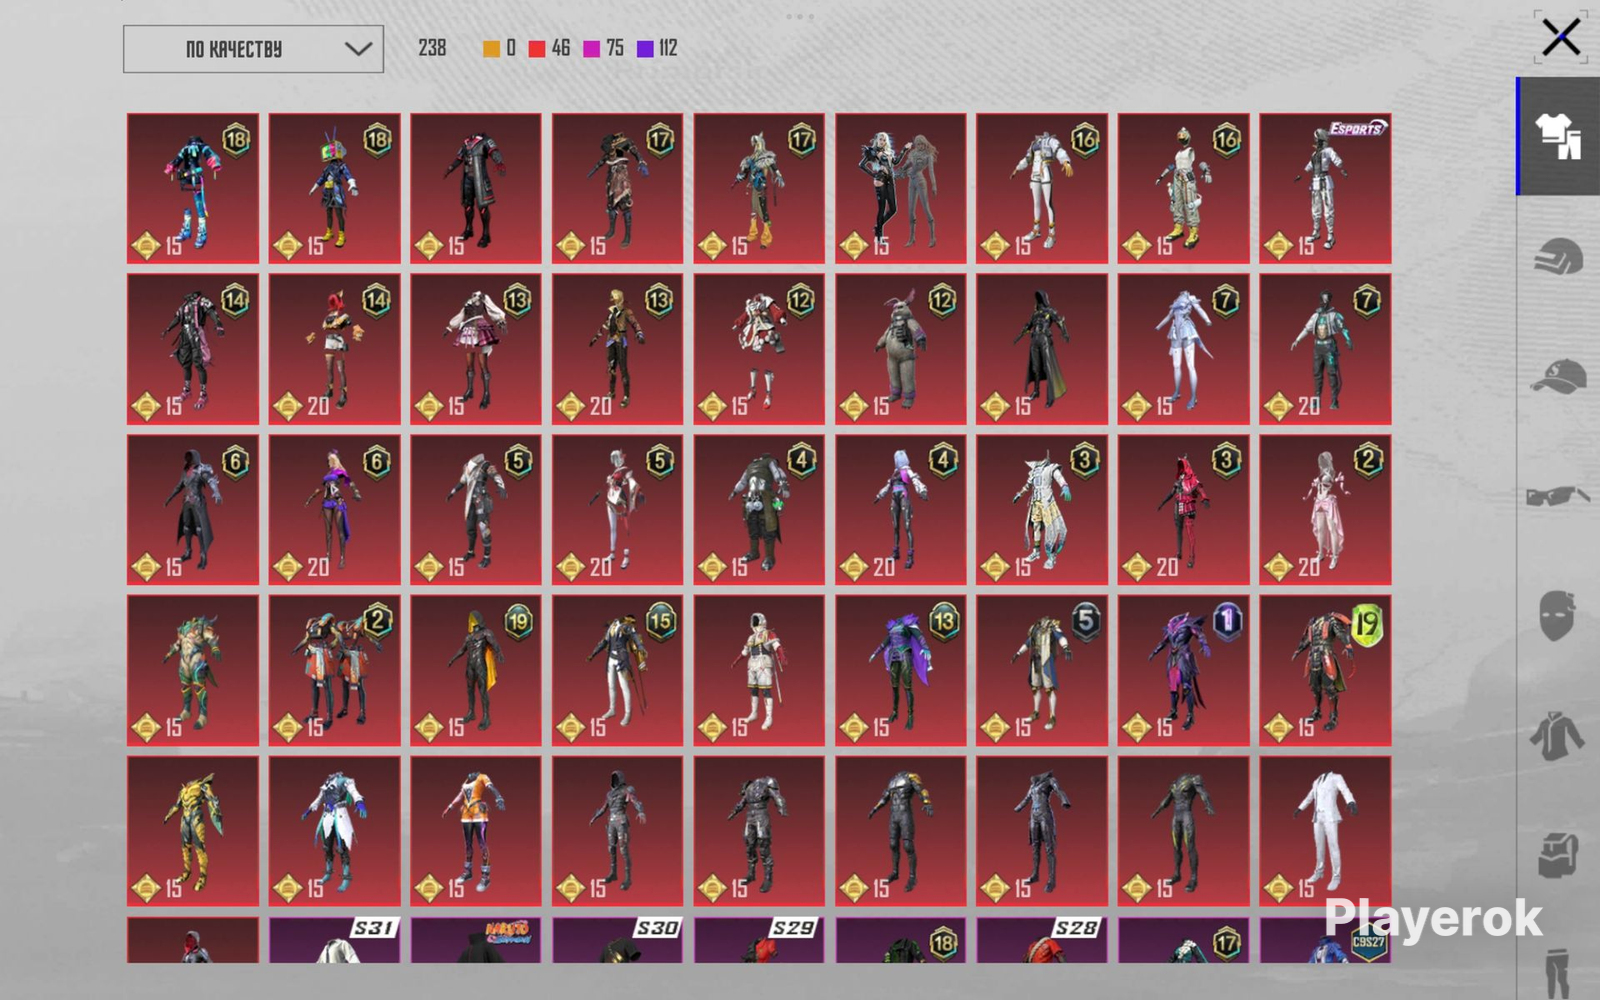Select the TV-head outfit with badge 18
Image resolution: width=1600 pixels, height=1000 pixels.
(335, 188)
